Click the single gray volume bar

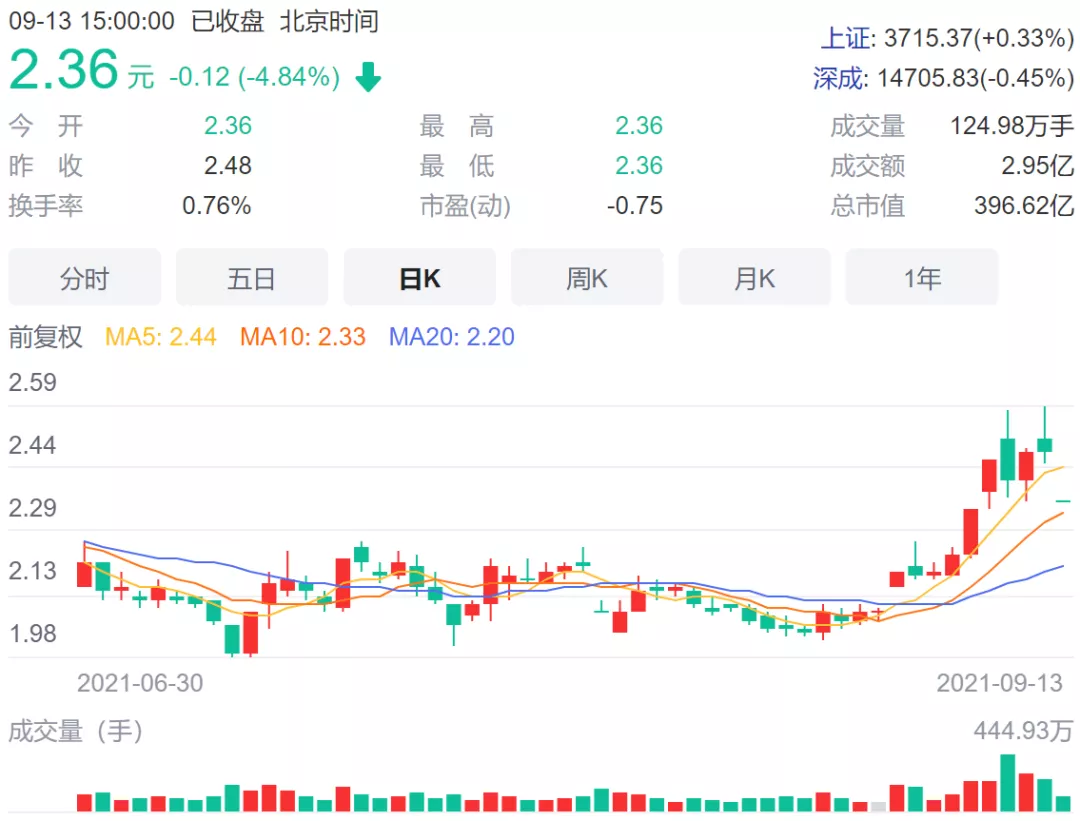point(878,806)
